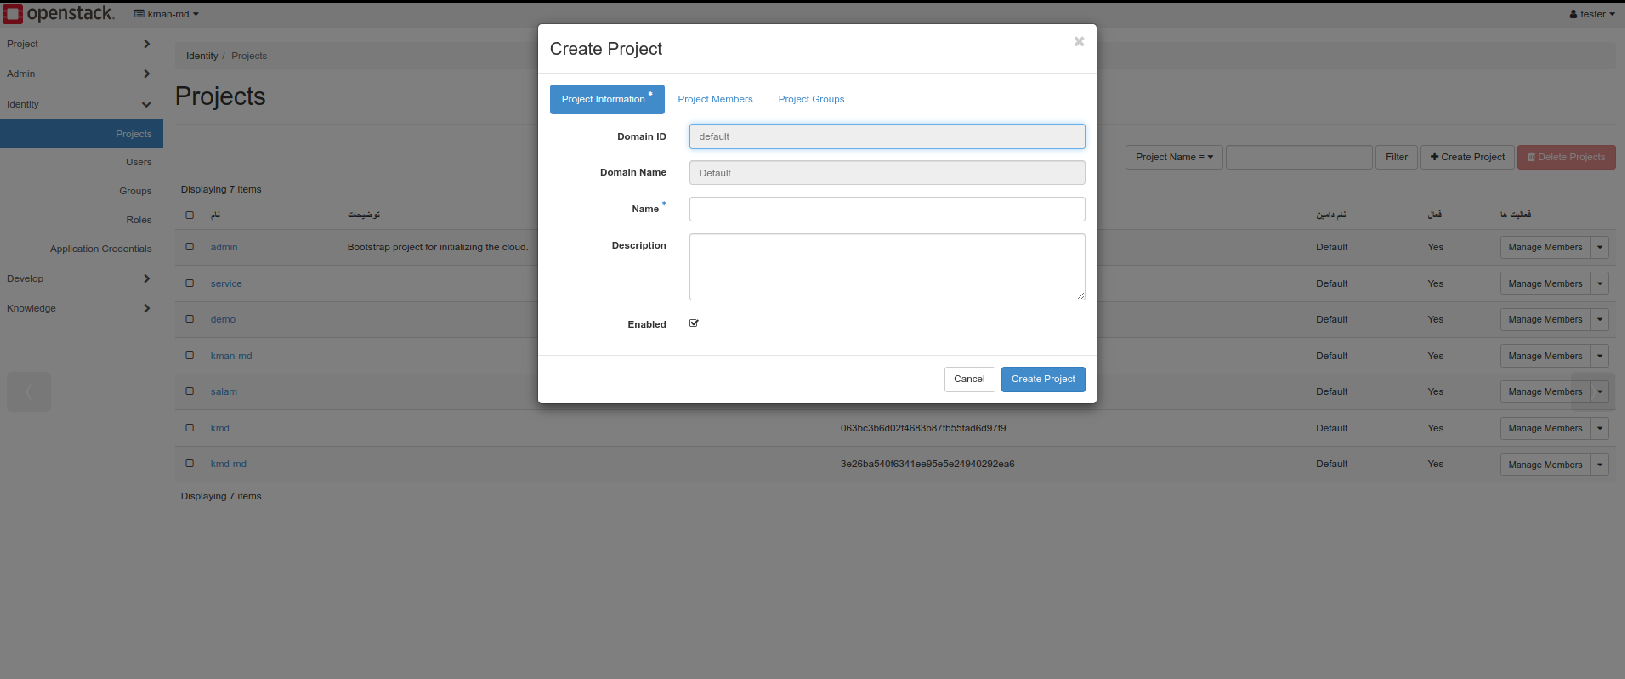The image size is (1625, 679).
Task: Click the OpenStack logo
Action: tap(59, 14)
